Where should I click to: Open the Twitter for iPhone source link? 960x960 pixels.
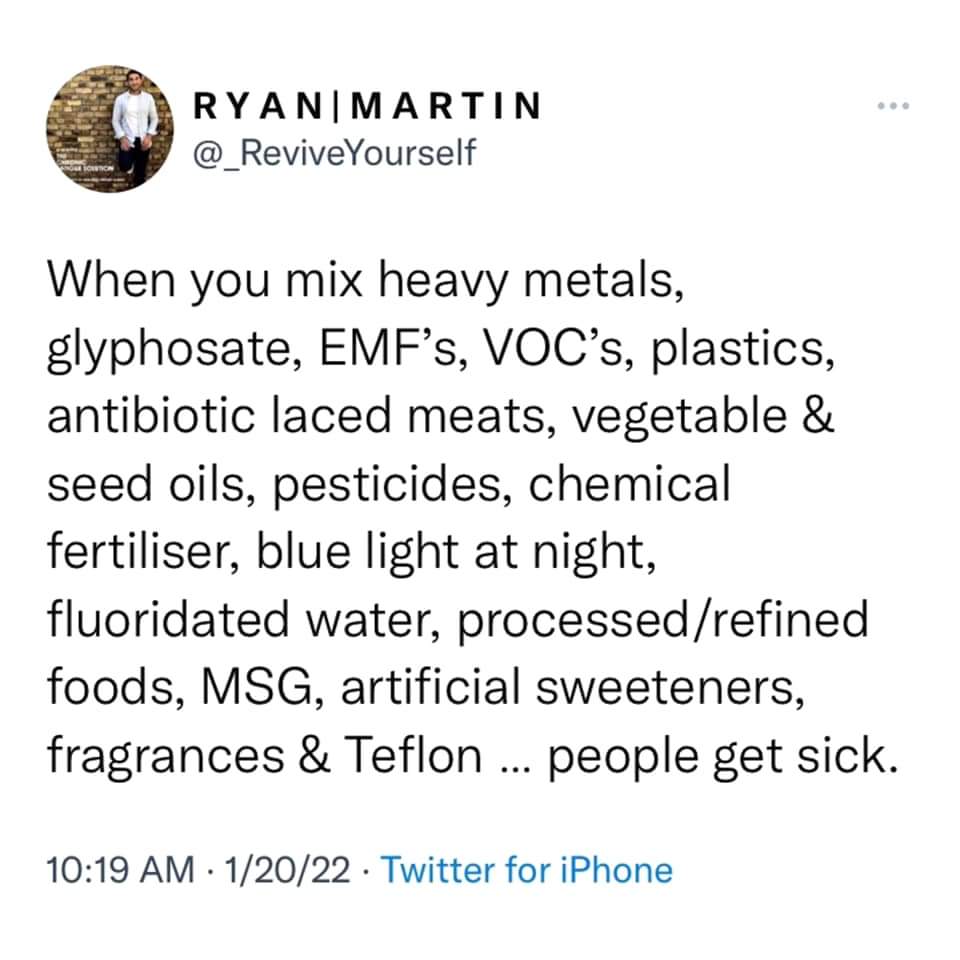527,870
